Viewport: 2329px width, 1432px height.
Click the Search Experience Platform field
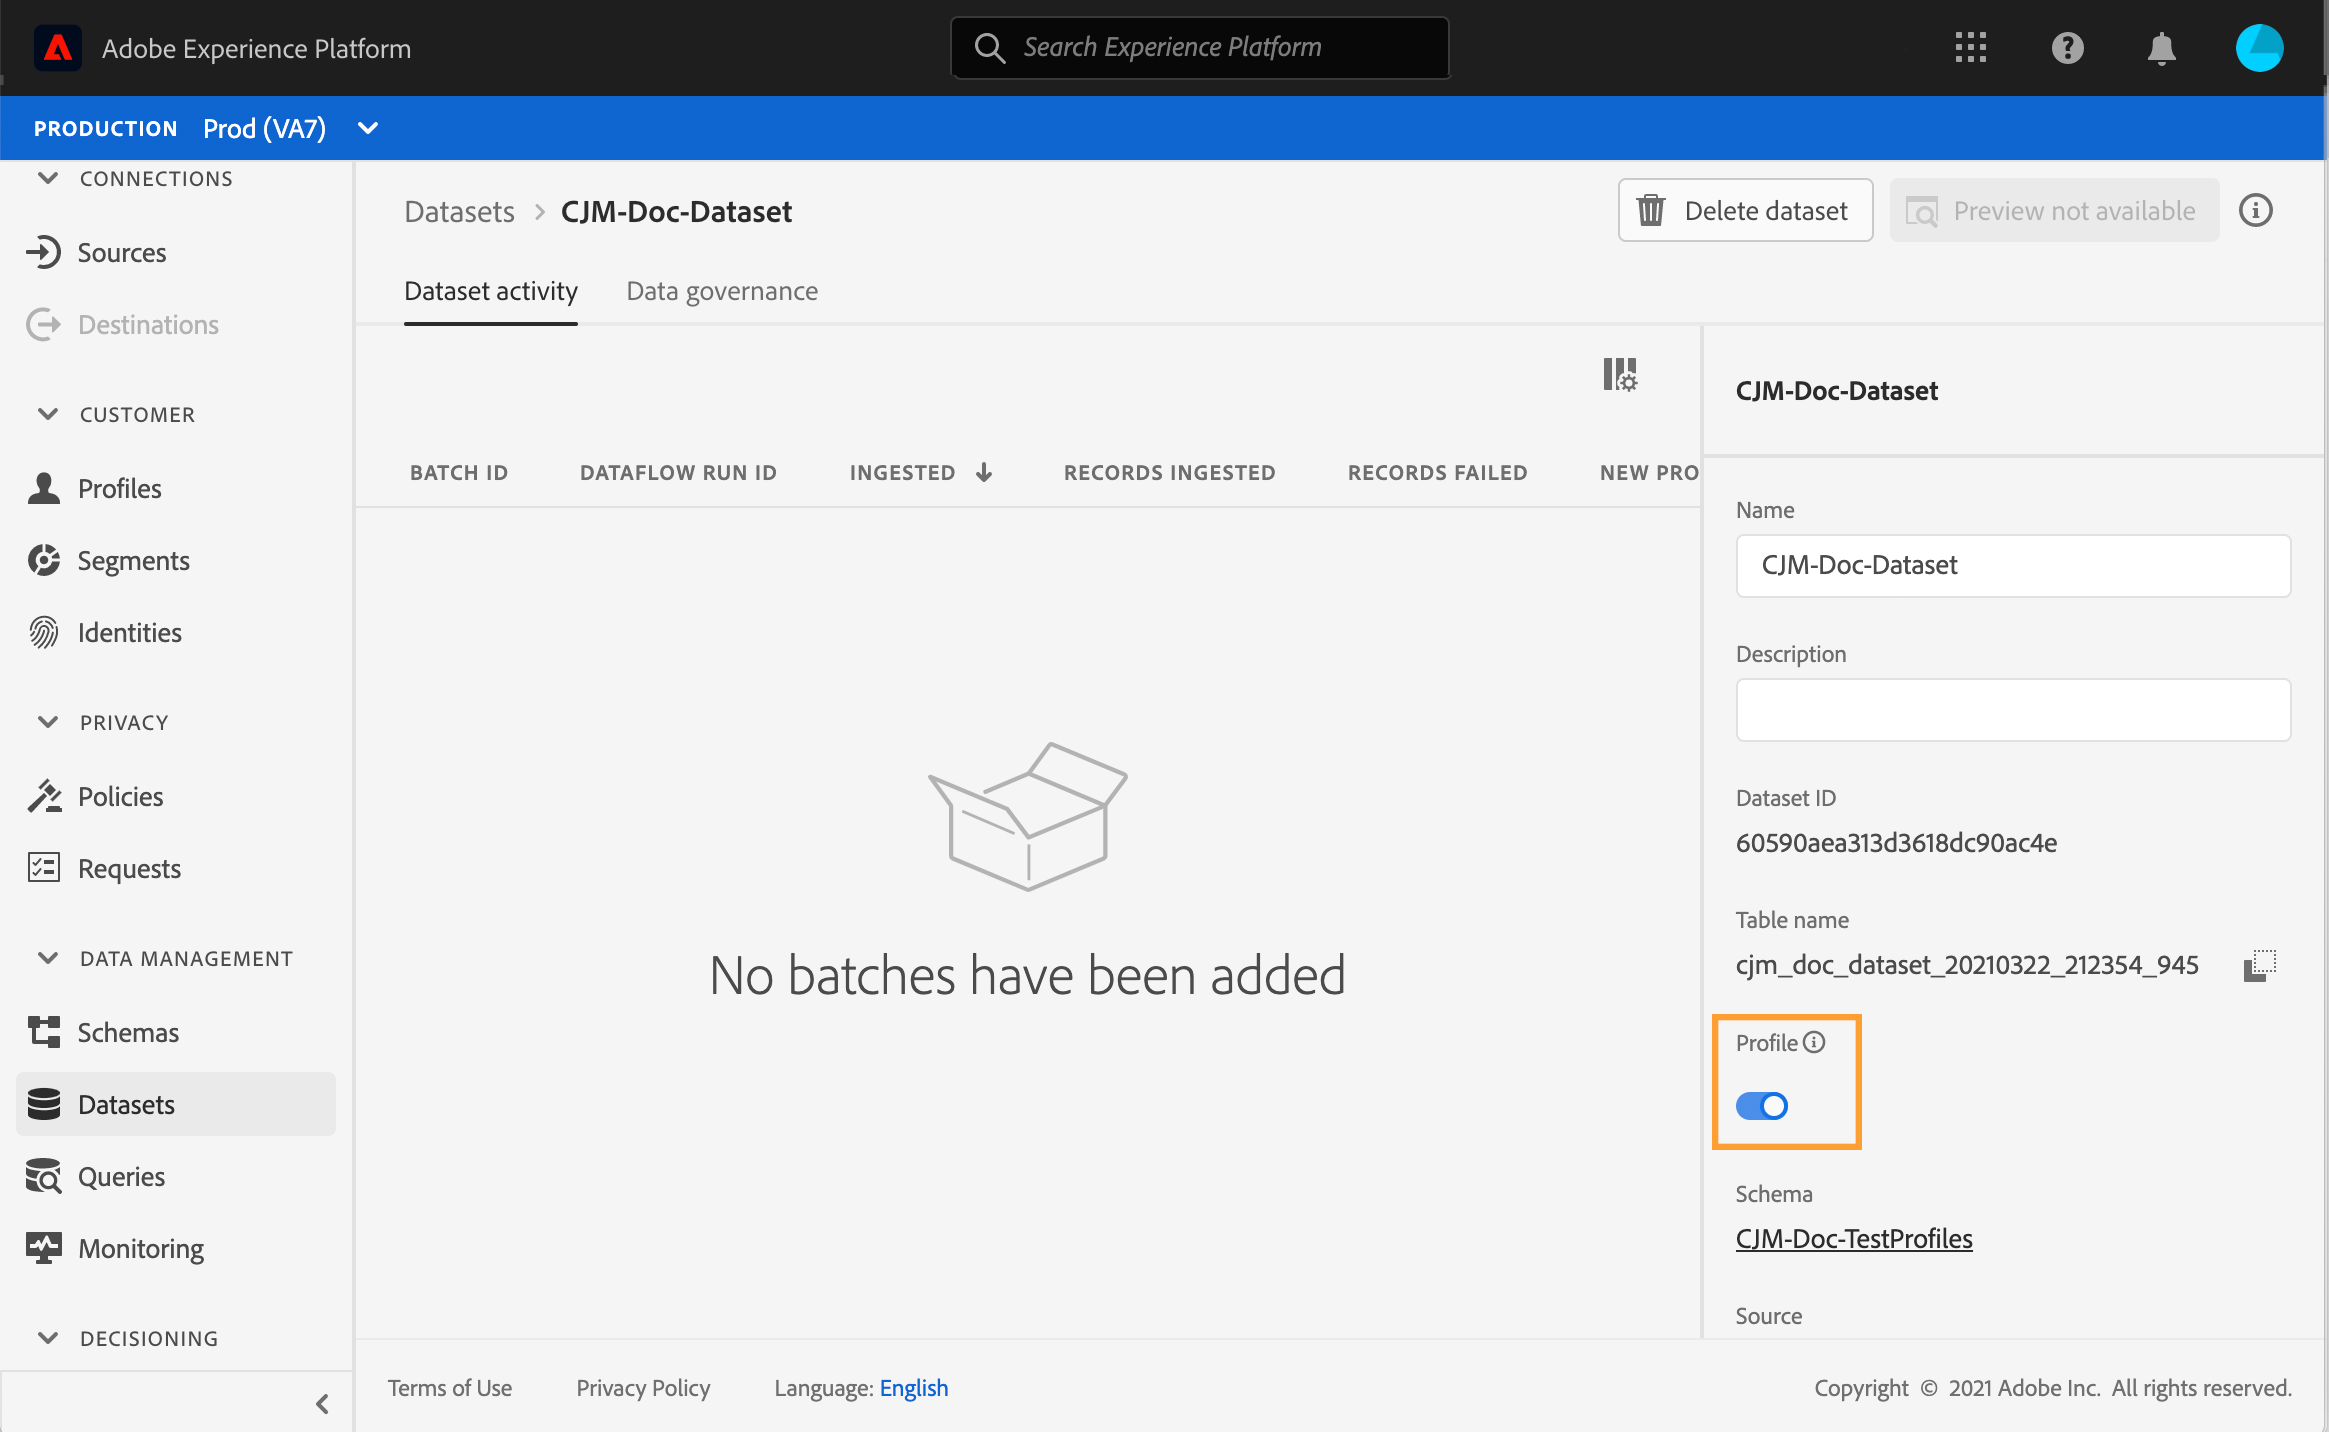coord(1200,47)
